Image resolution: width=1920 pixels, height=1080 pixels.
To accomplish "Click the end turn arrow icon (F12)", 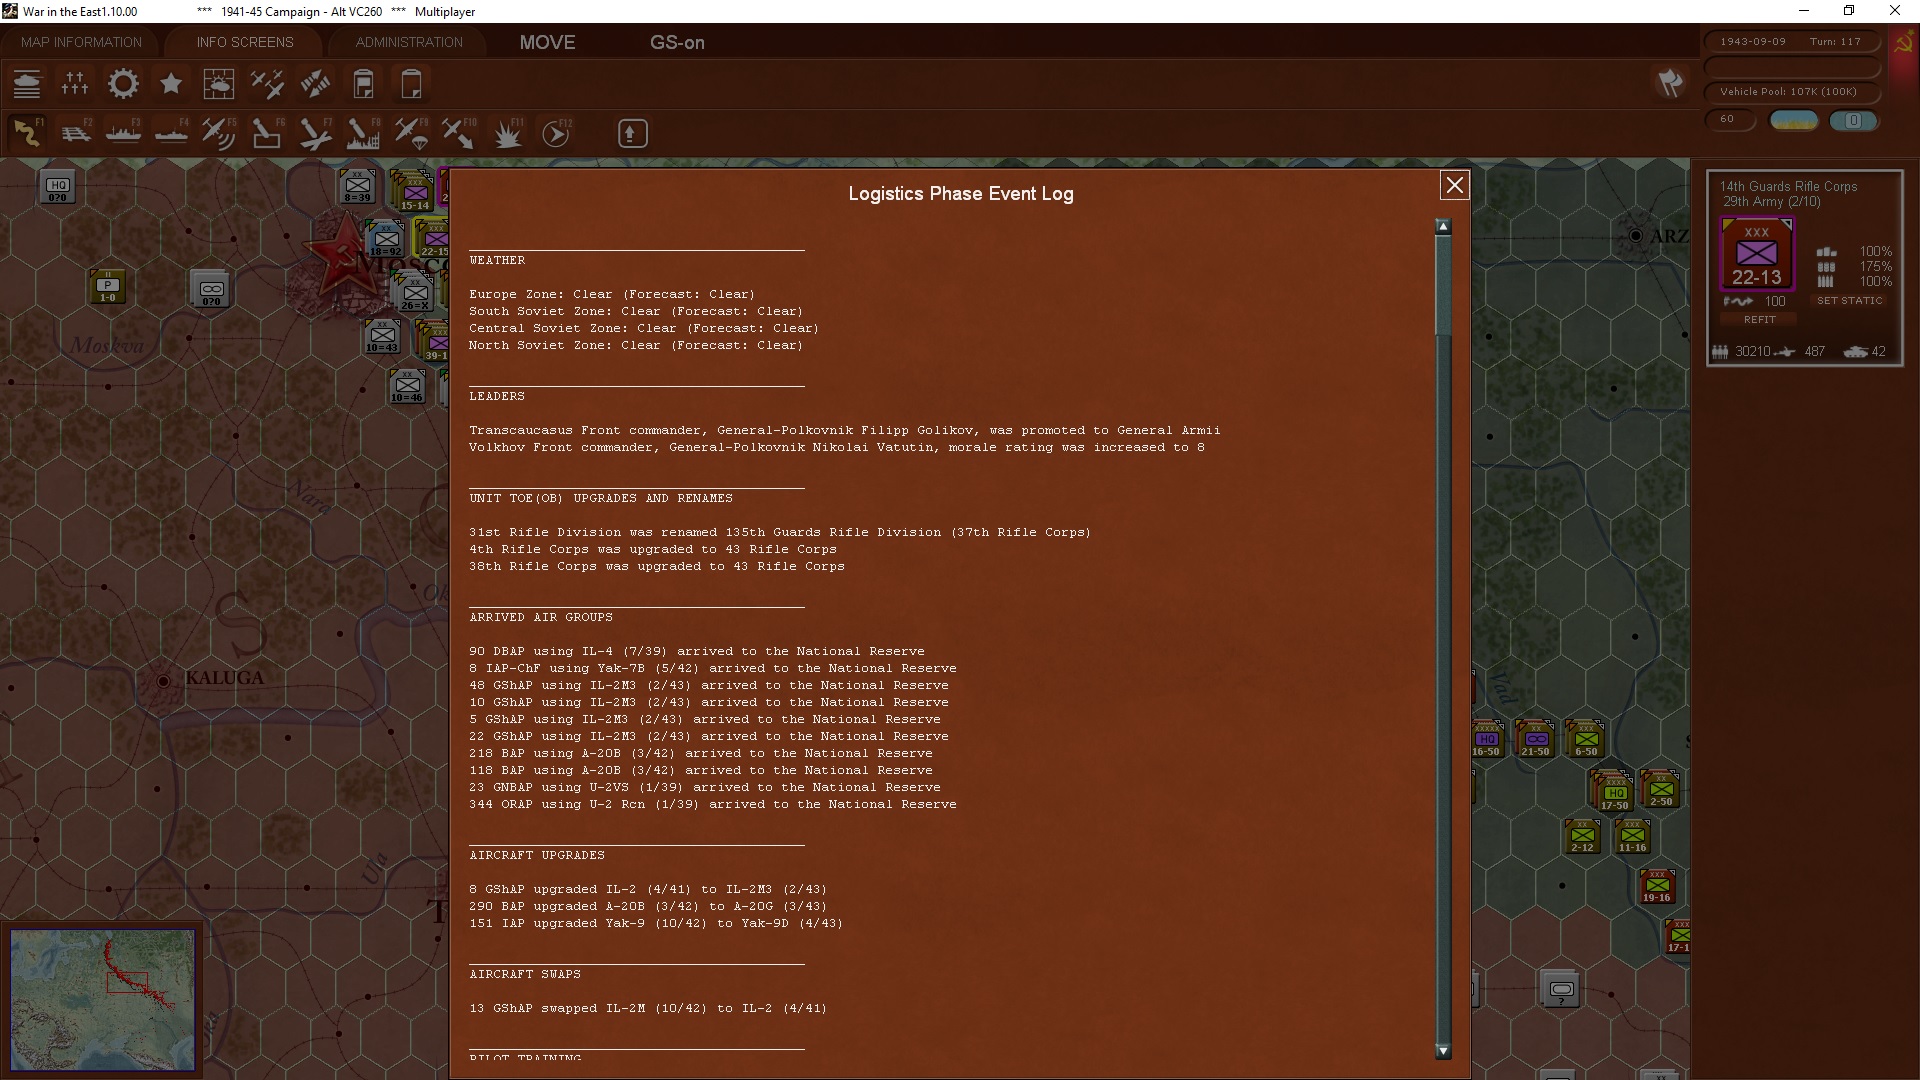I will pos(556,133).
